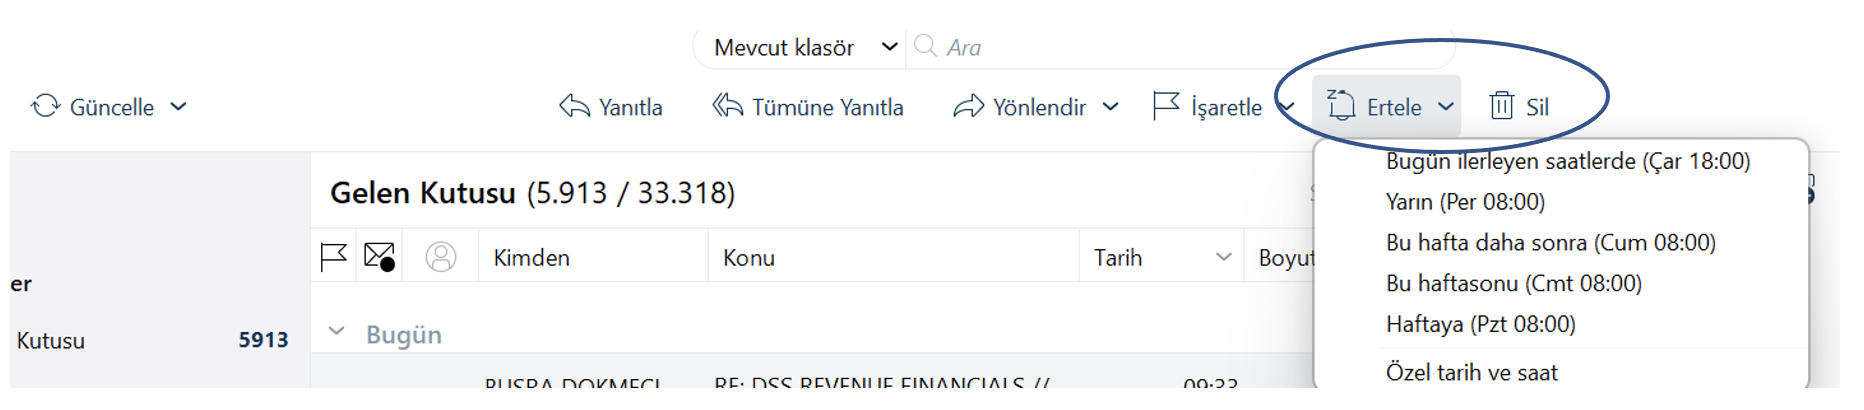Viewport: 1864px width, 410px height.
Task: Click the Tümüne Yanıtla reply-all icon
Action: pyautogui.click(x=727, y=106)
